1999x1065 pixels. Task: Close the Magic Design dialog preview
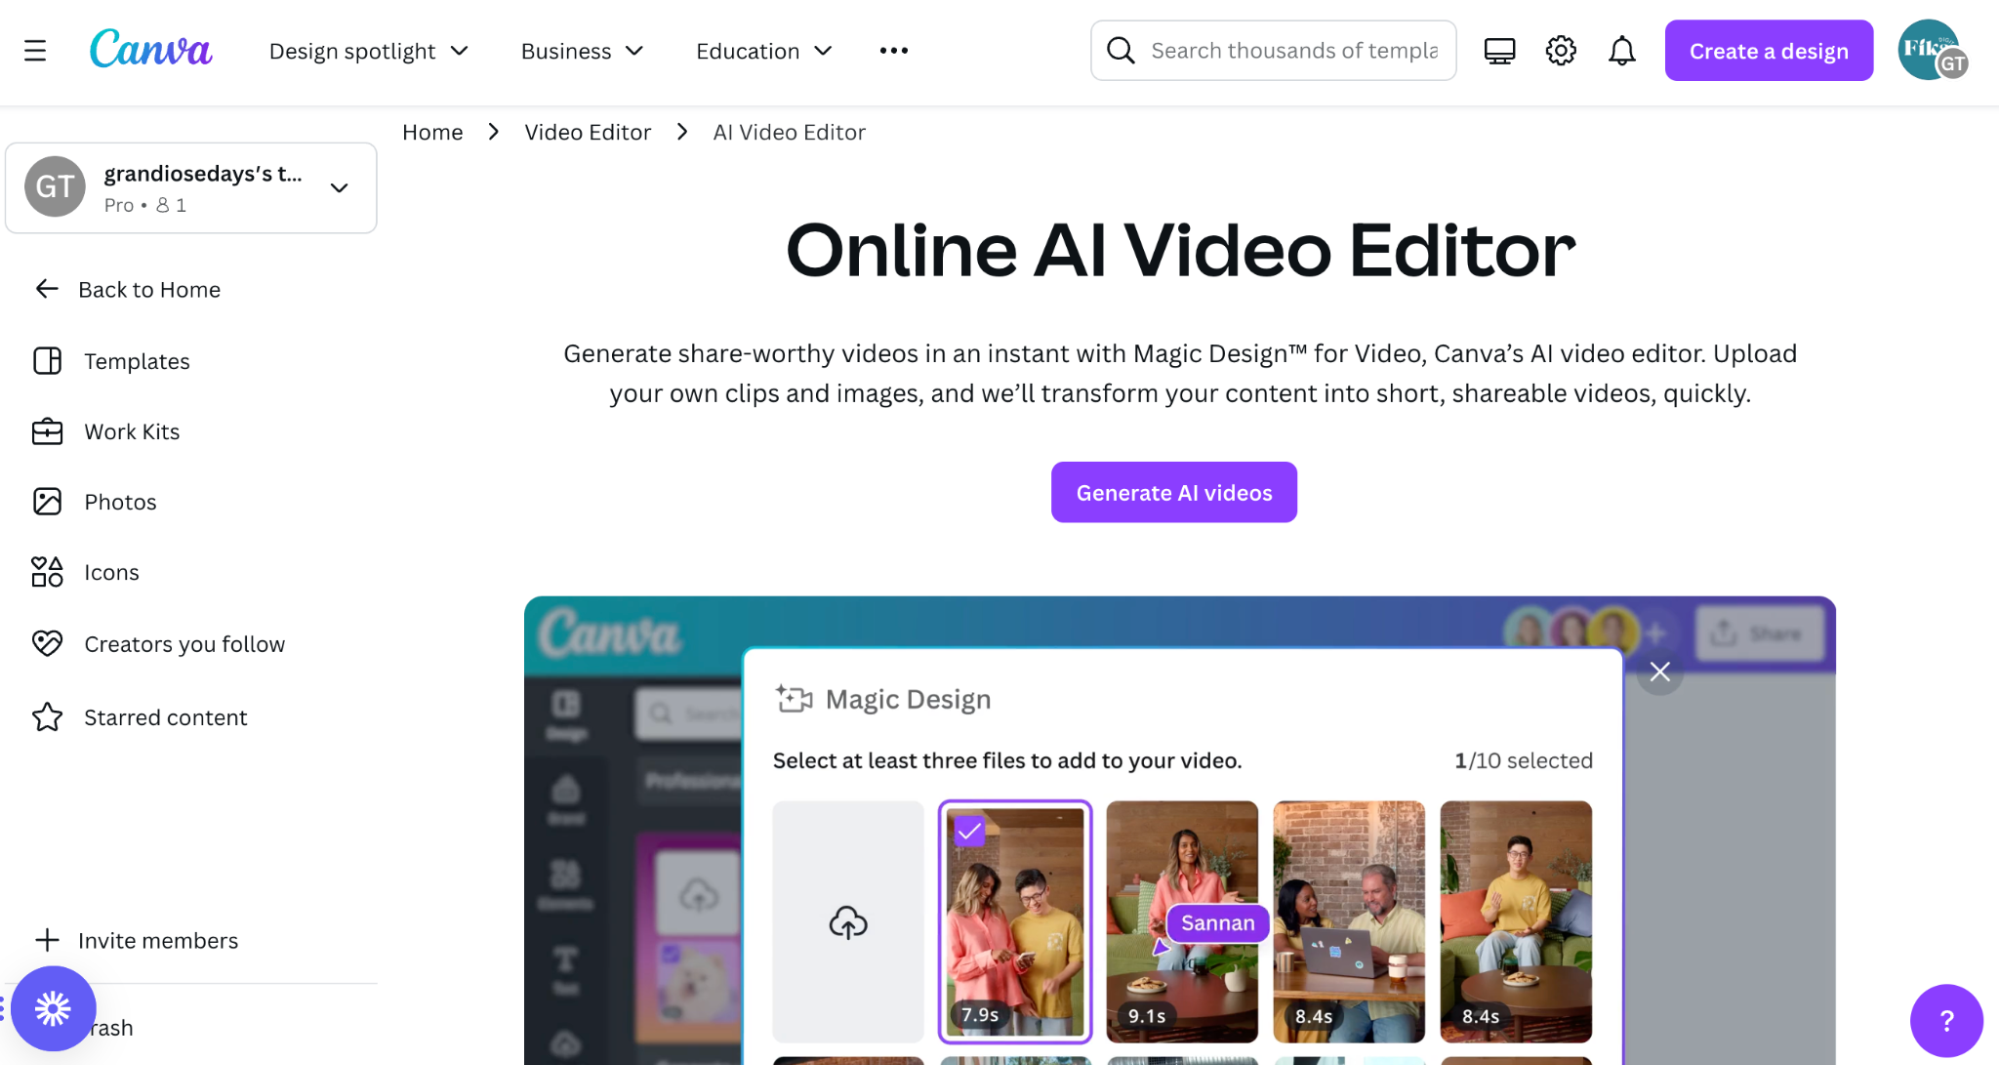click(1659, 672)
